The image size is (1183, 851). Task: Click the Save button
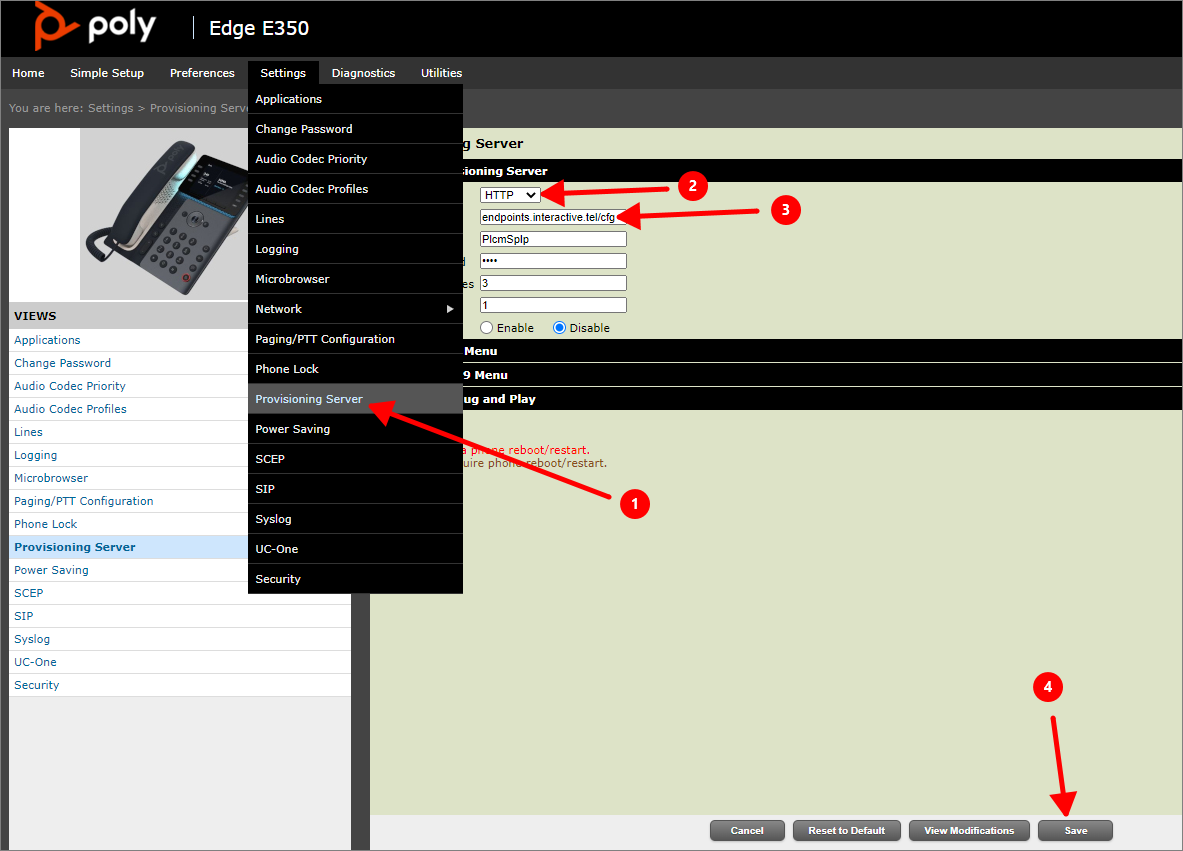[1075, 830]
